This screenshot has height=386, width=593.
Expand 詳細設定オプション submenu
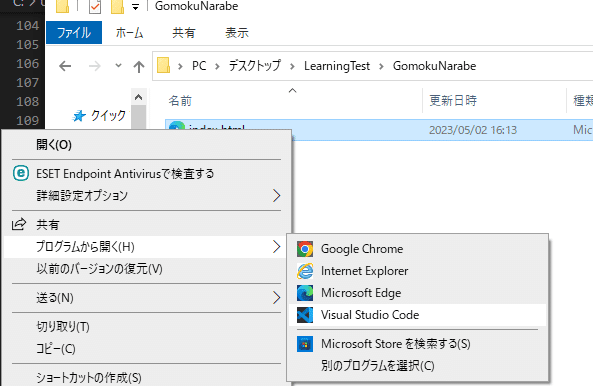click(144, 196)
